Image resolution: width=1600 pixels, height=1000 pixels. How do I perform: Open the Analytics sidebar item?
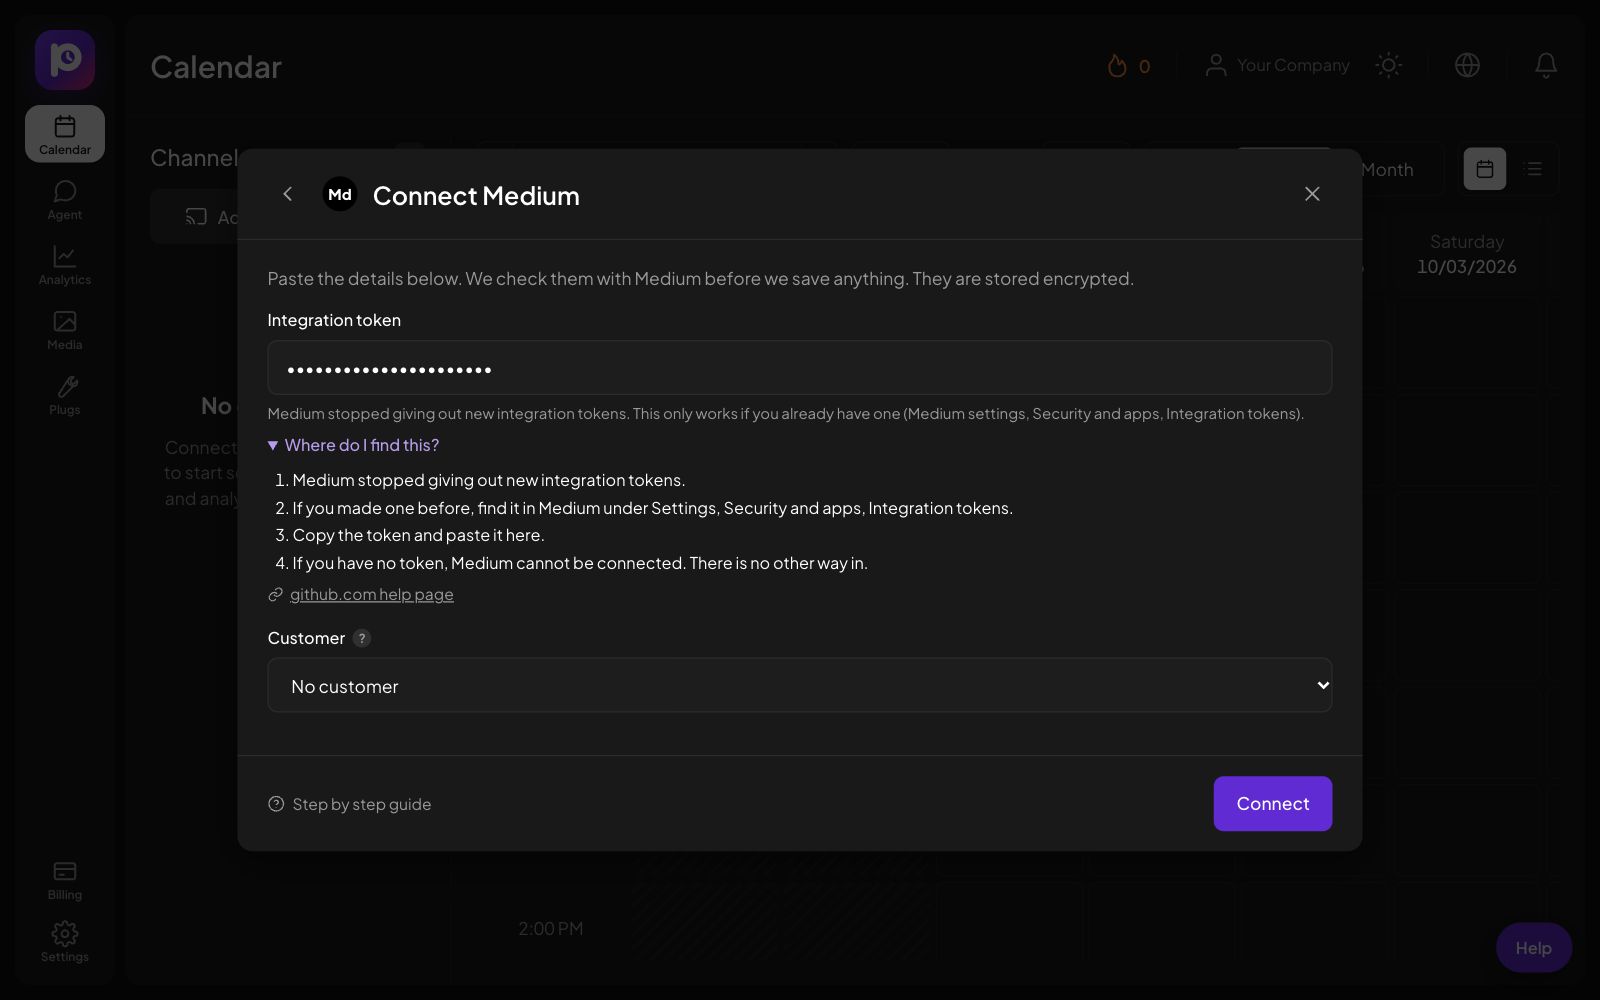tap(65, 265)
